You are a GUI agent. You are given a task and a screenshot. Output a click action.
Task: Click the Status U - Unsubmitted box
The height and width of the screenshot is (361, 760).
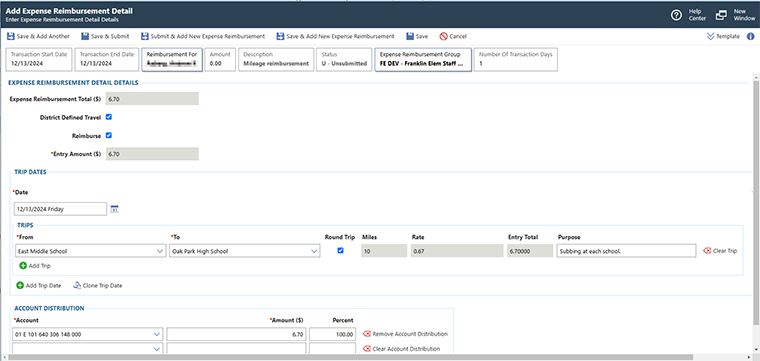coord(344,60)
